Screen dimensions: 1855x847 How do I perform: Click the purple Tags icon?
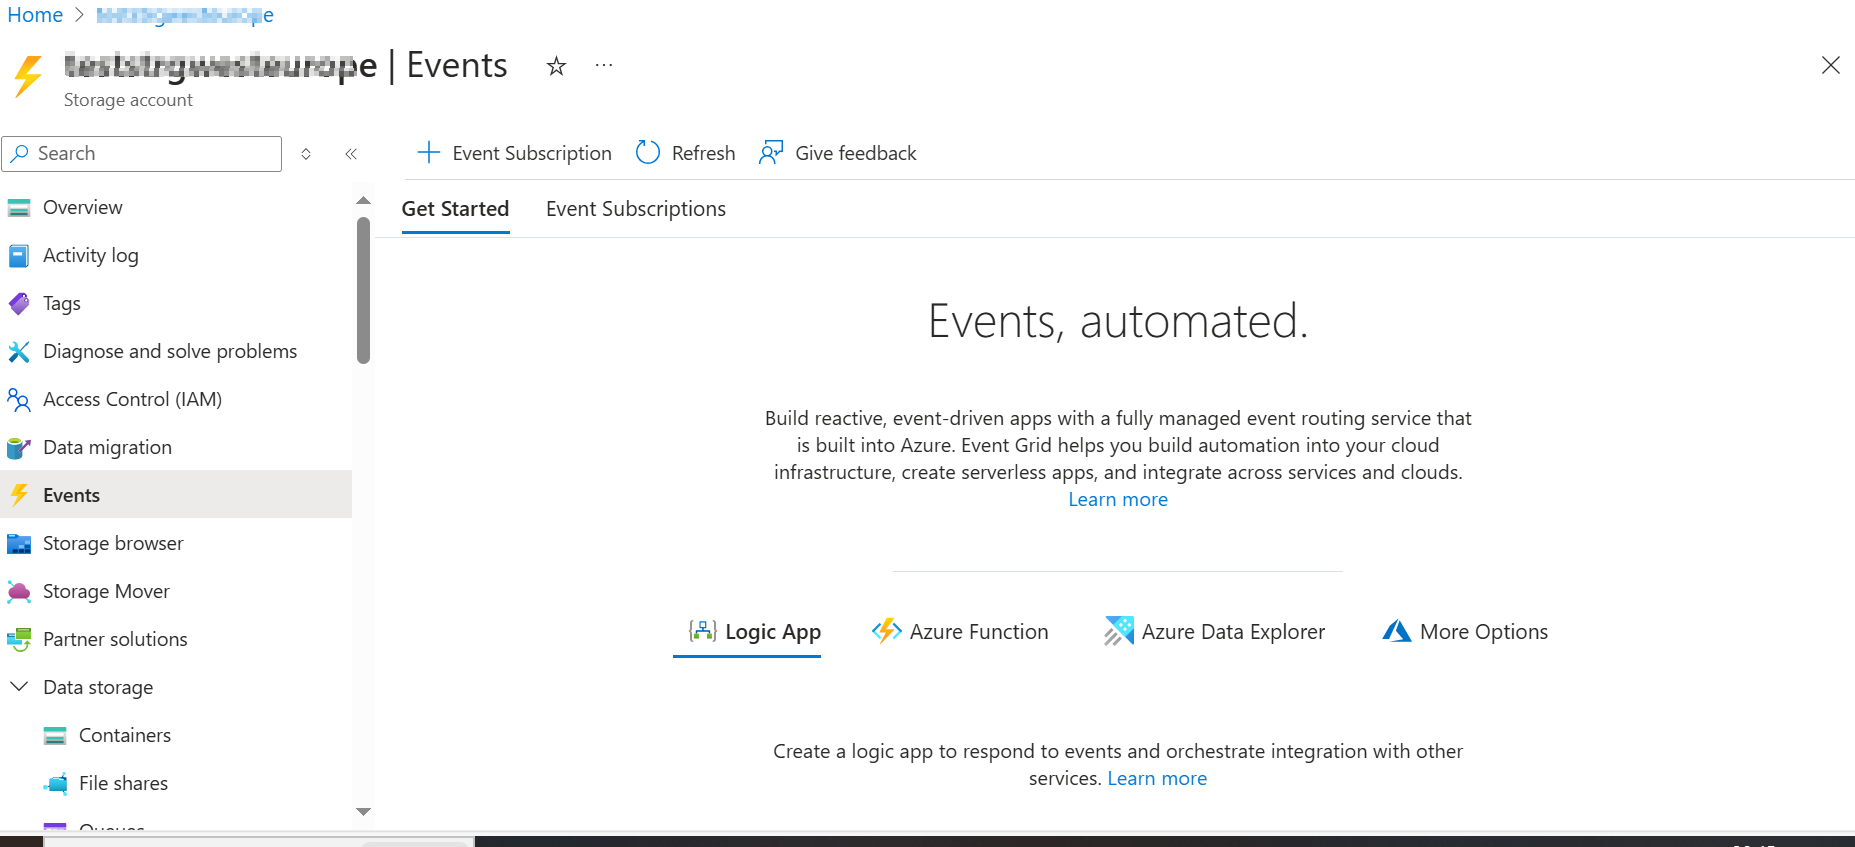coord(19,304)
